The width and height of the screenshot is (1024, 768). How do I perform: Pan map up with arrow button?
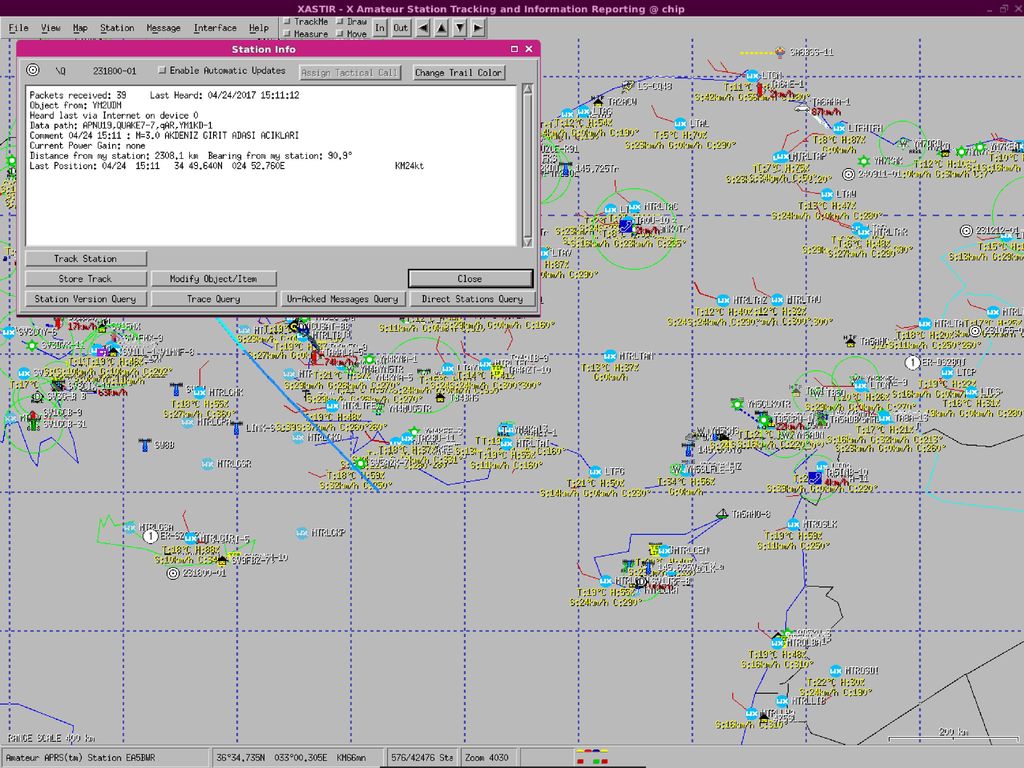coord(441,28)
